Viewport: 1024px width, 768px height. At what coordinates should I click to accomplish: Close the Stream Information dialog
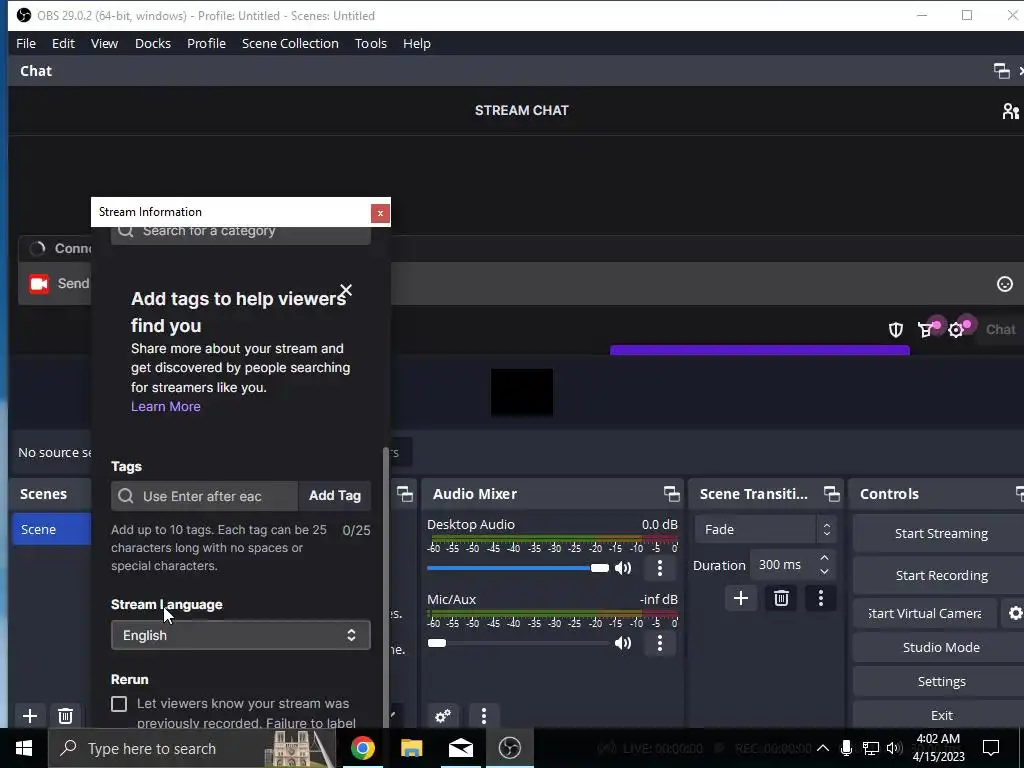(380, 213)
